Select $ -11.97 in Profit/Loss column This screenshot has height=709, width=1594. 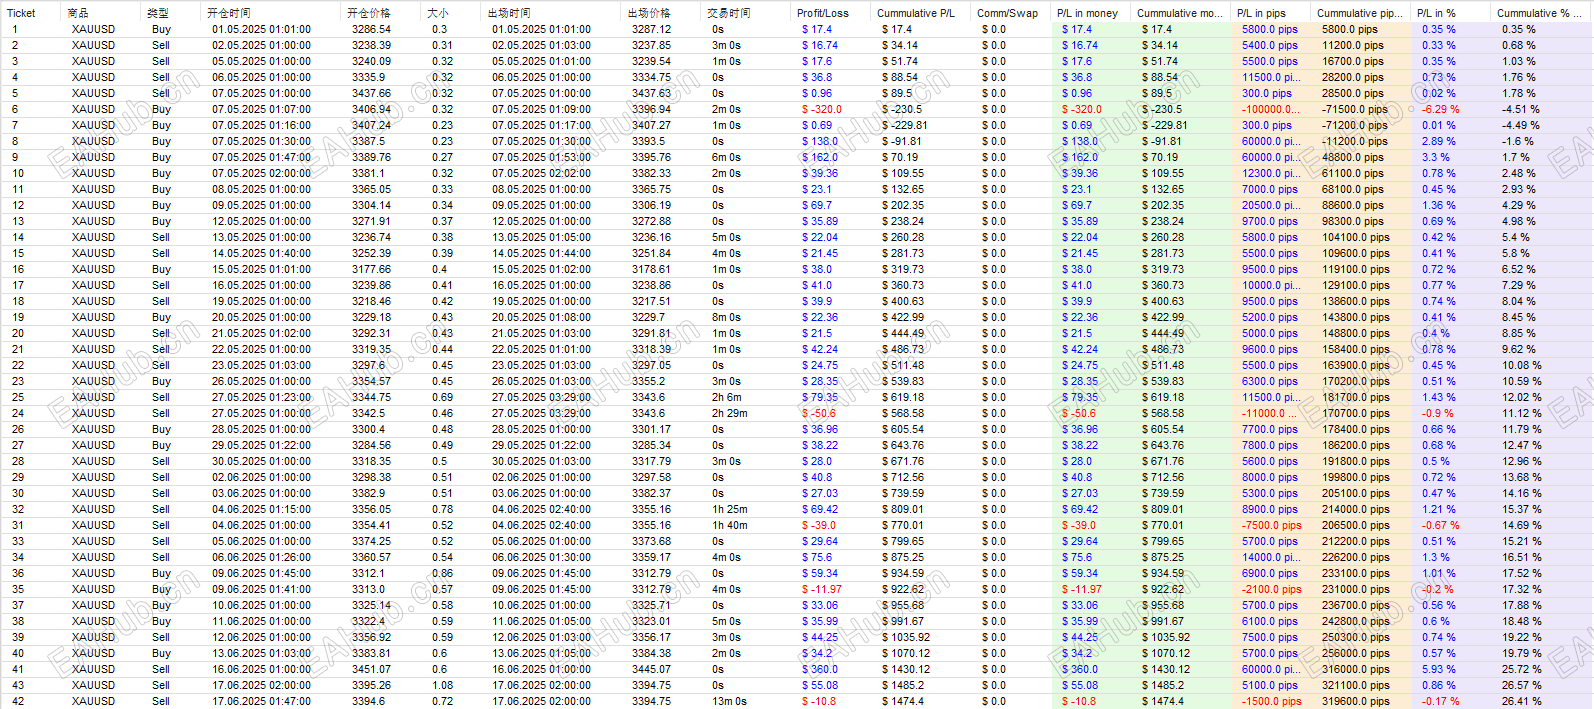pos(822,589)
